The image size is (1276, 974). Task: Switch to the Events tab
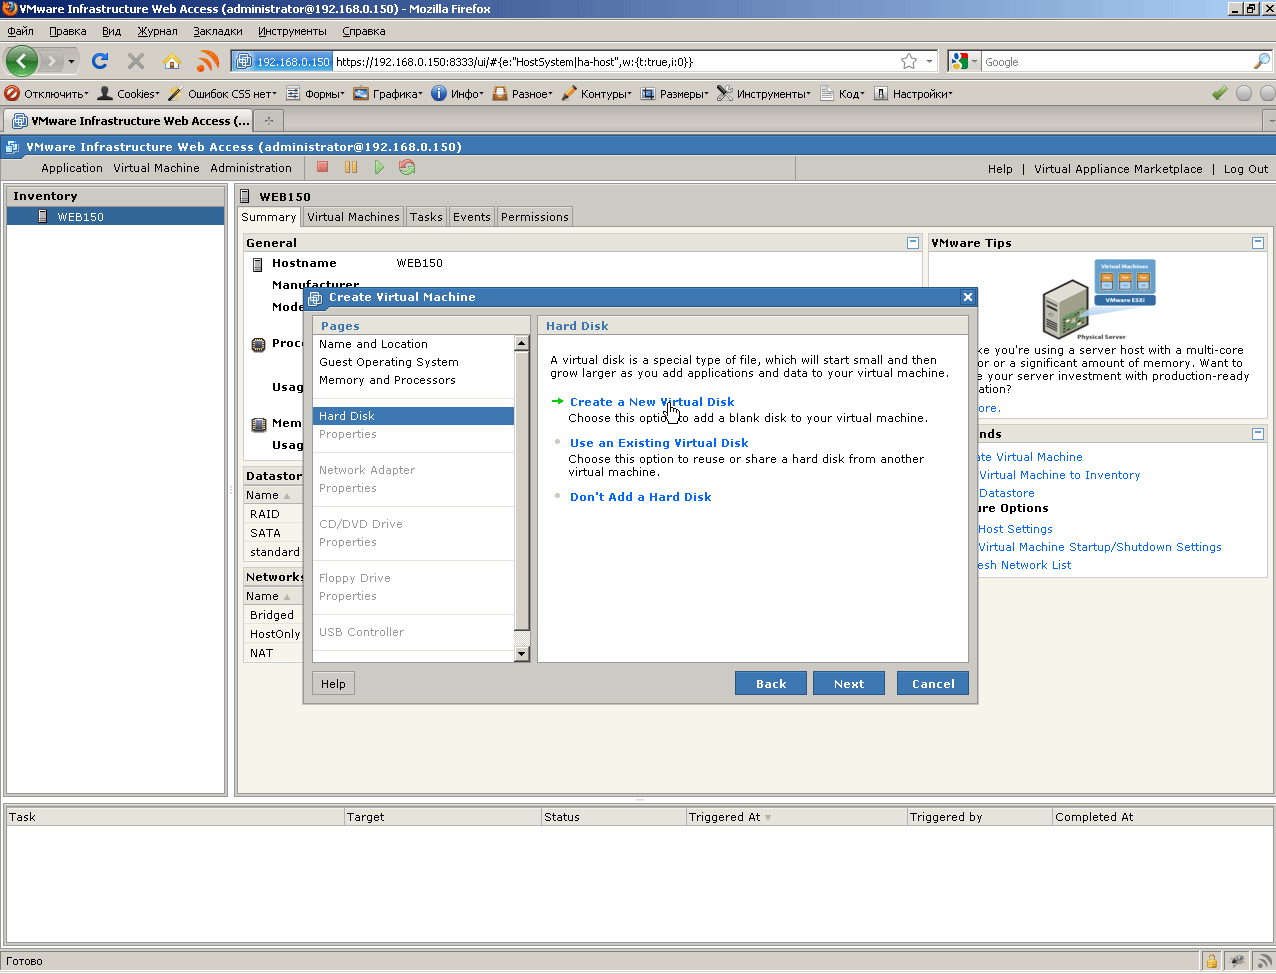[x=472, y=216]
